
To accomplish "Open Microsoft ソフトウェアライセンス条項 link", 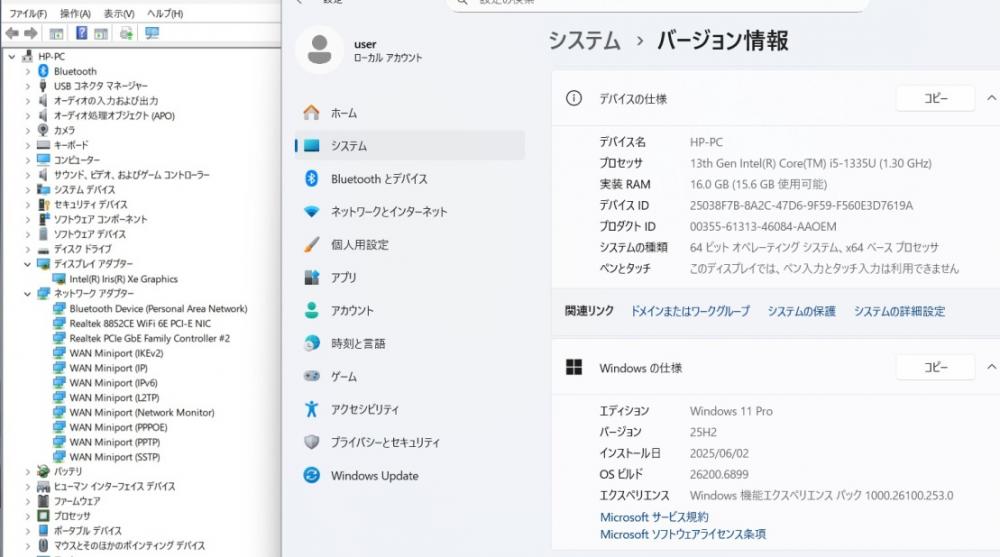I will 682,534.
